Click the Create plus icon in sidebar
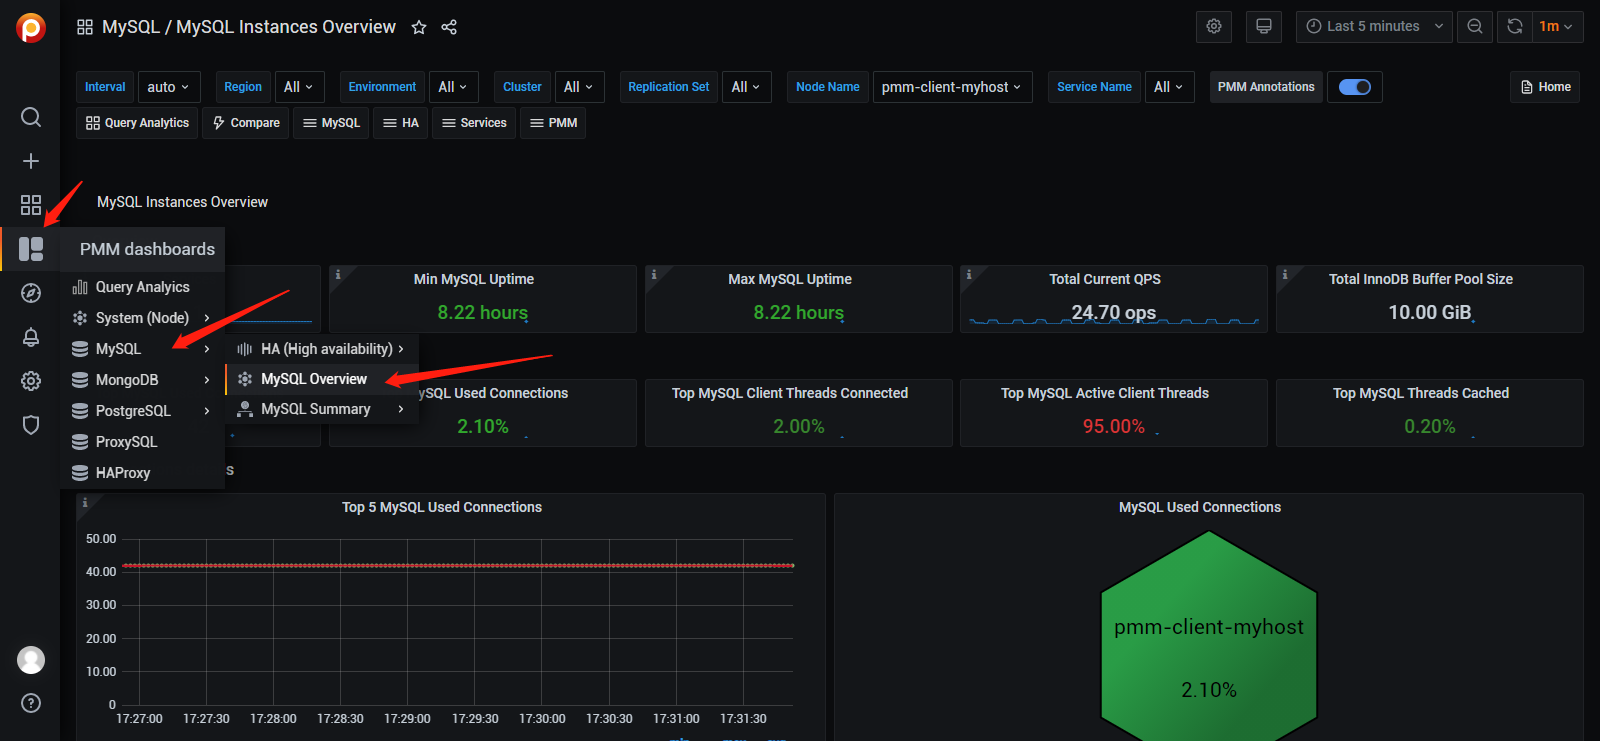The image size is (1600, 741). coord(31,161)
